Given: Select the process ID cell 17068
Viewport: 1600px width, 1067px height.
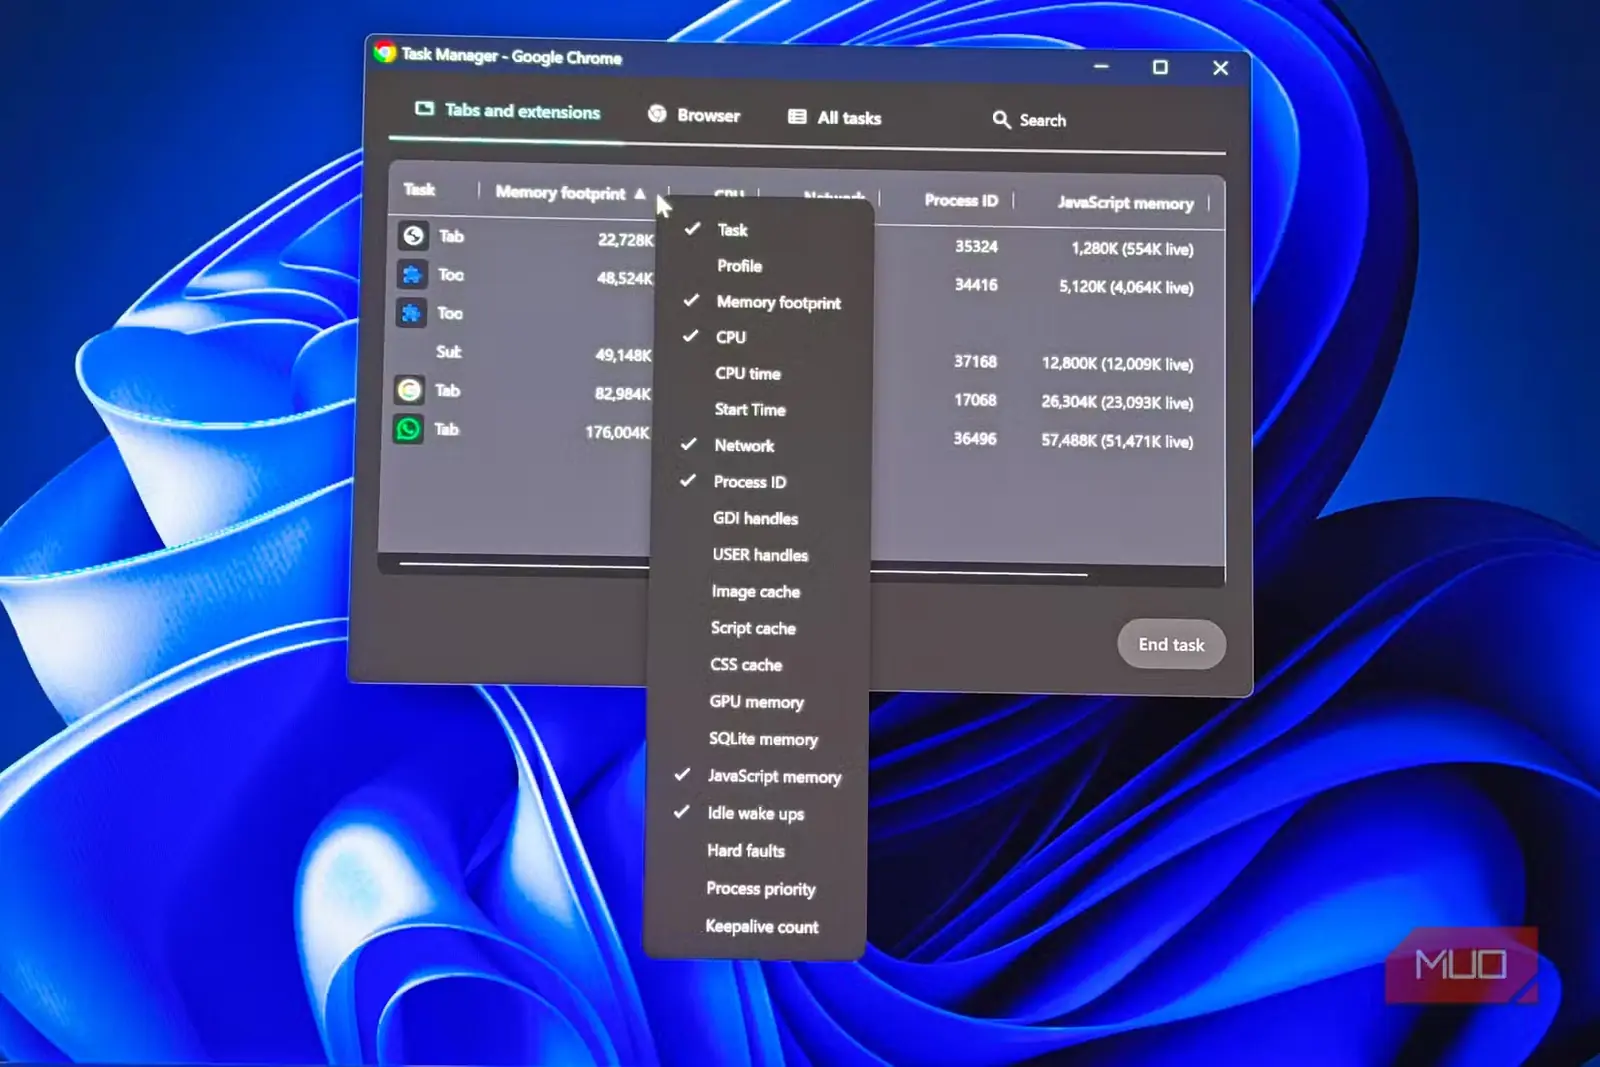Looking at the screenshot, I should tap(975, 400).
